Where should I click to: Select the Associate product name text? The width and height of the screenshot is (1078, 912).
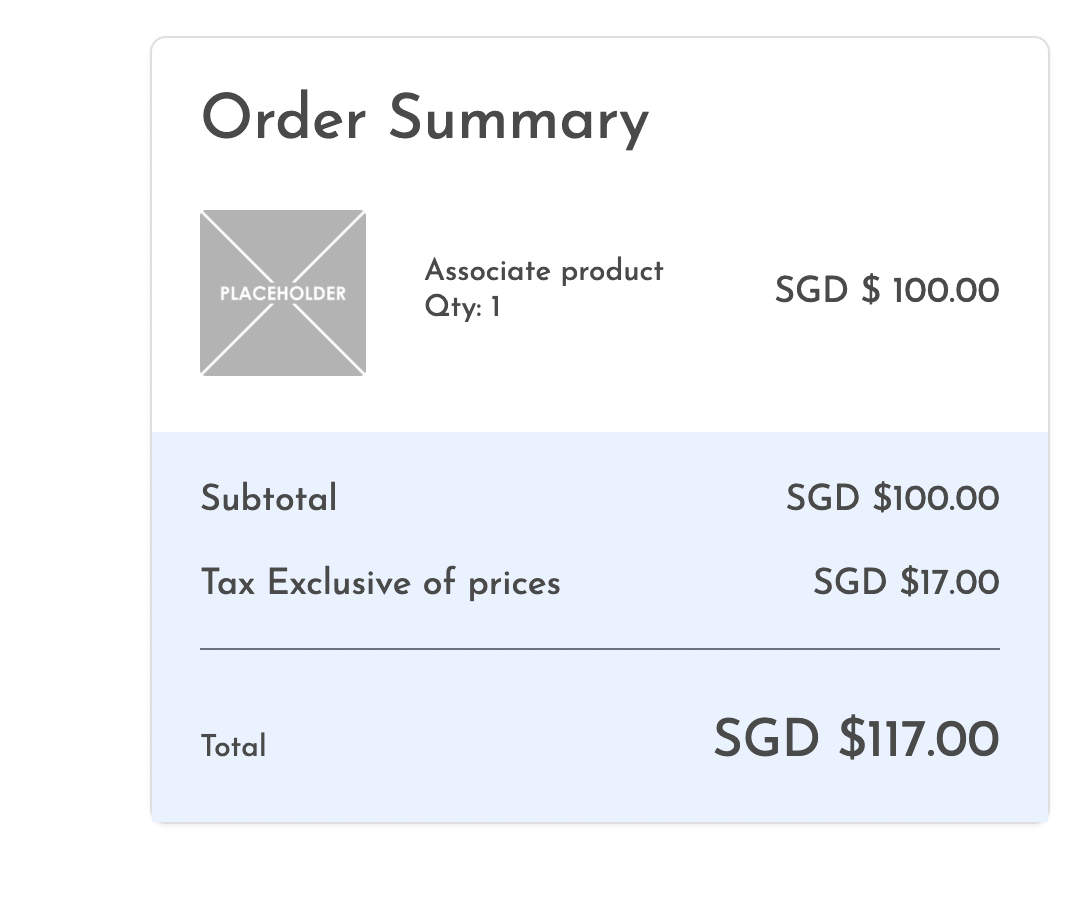tap(543, 271)
